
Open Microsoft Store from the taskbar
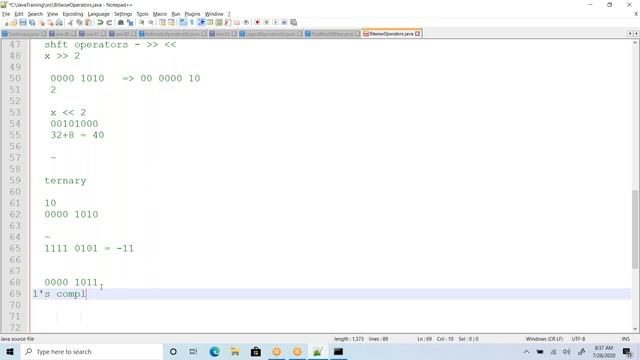tap(256, 351)
